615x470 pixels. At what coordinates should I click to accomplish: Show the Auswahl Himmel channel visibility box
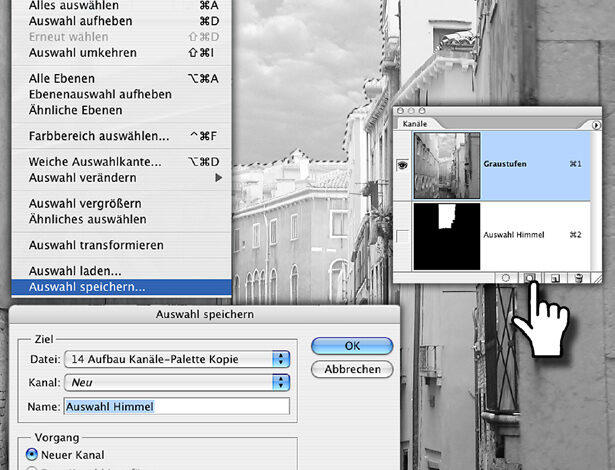[x=402, y=237]
